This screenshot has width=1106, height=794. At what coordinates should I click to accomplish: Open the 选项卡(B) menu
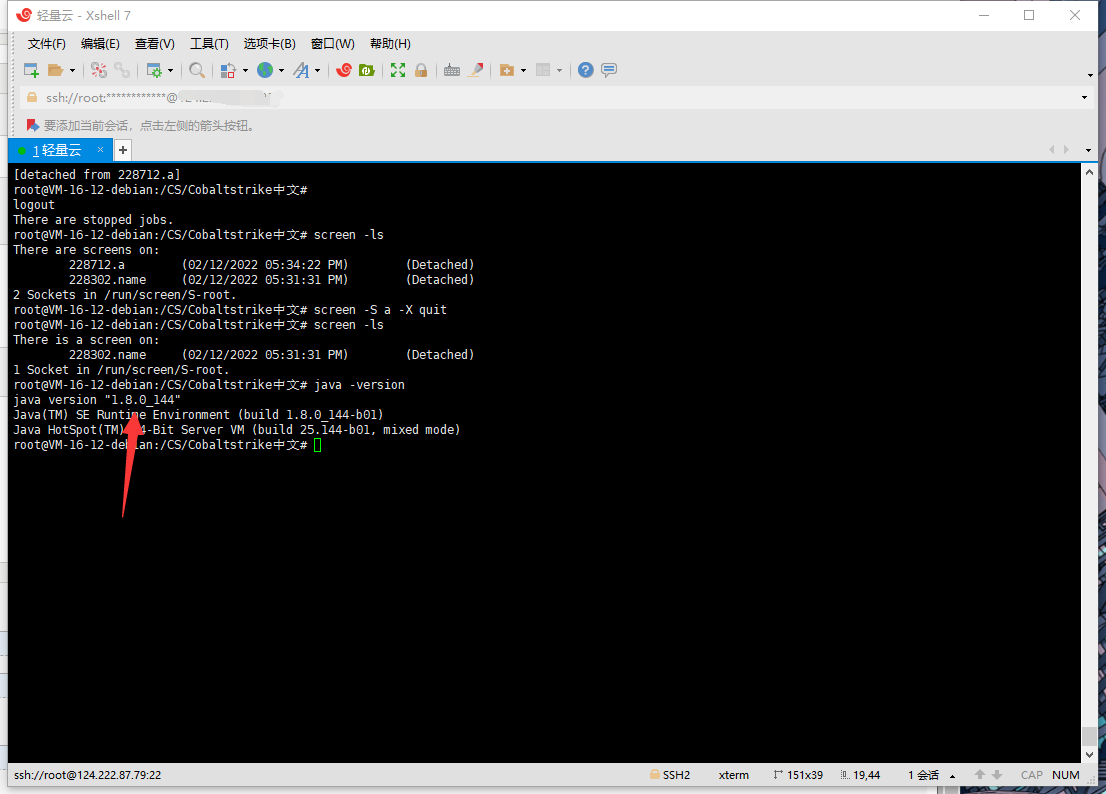(269, 44)
